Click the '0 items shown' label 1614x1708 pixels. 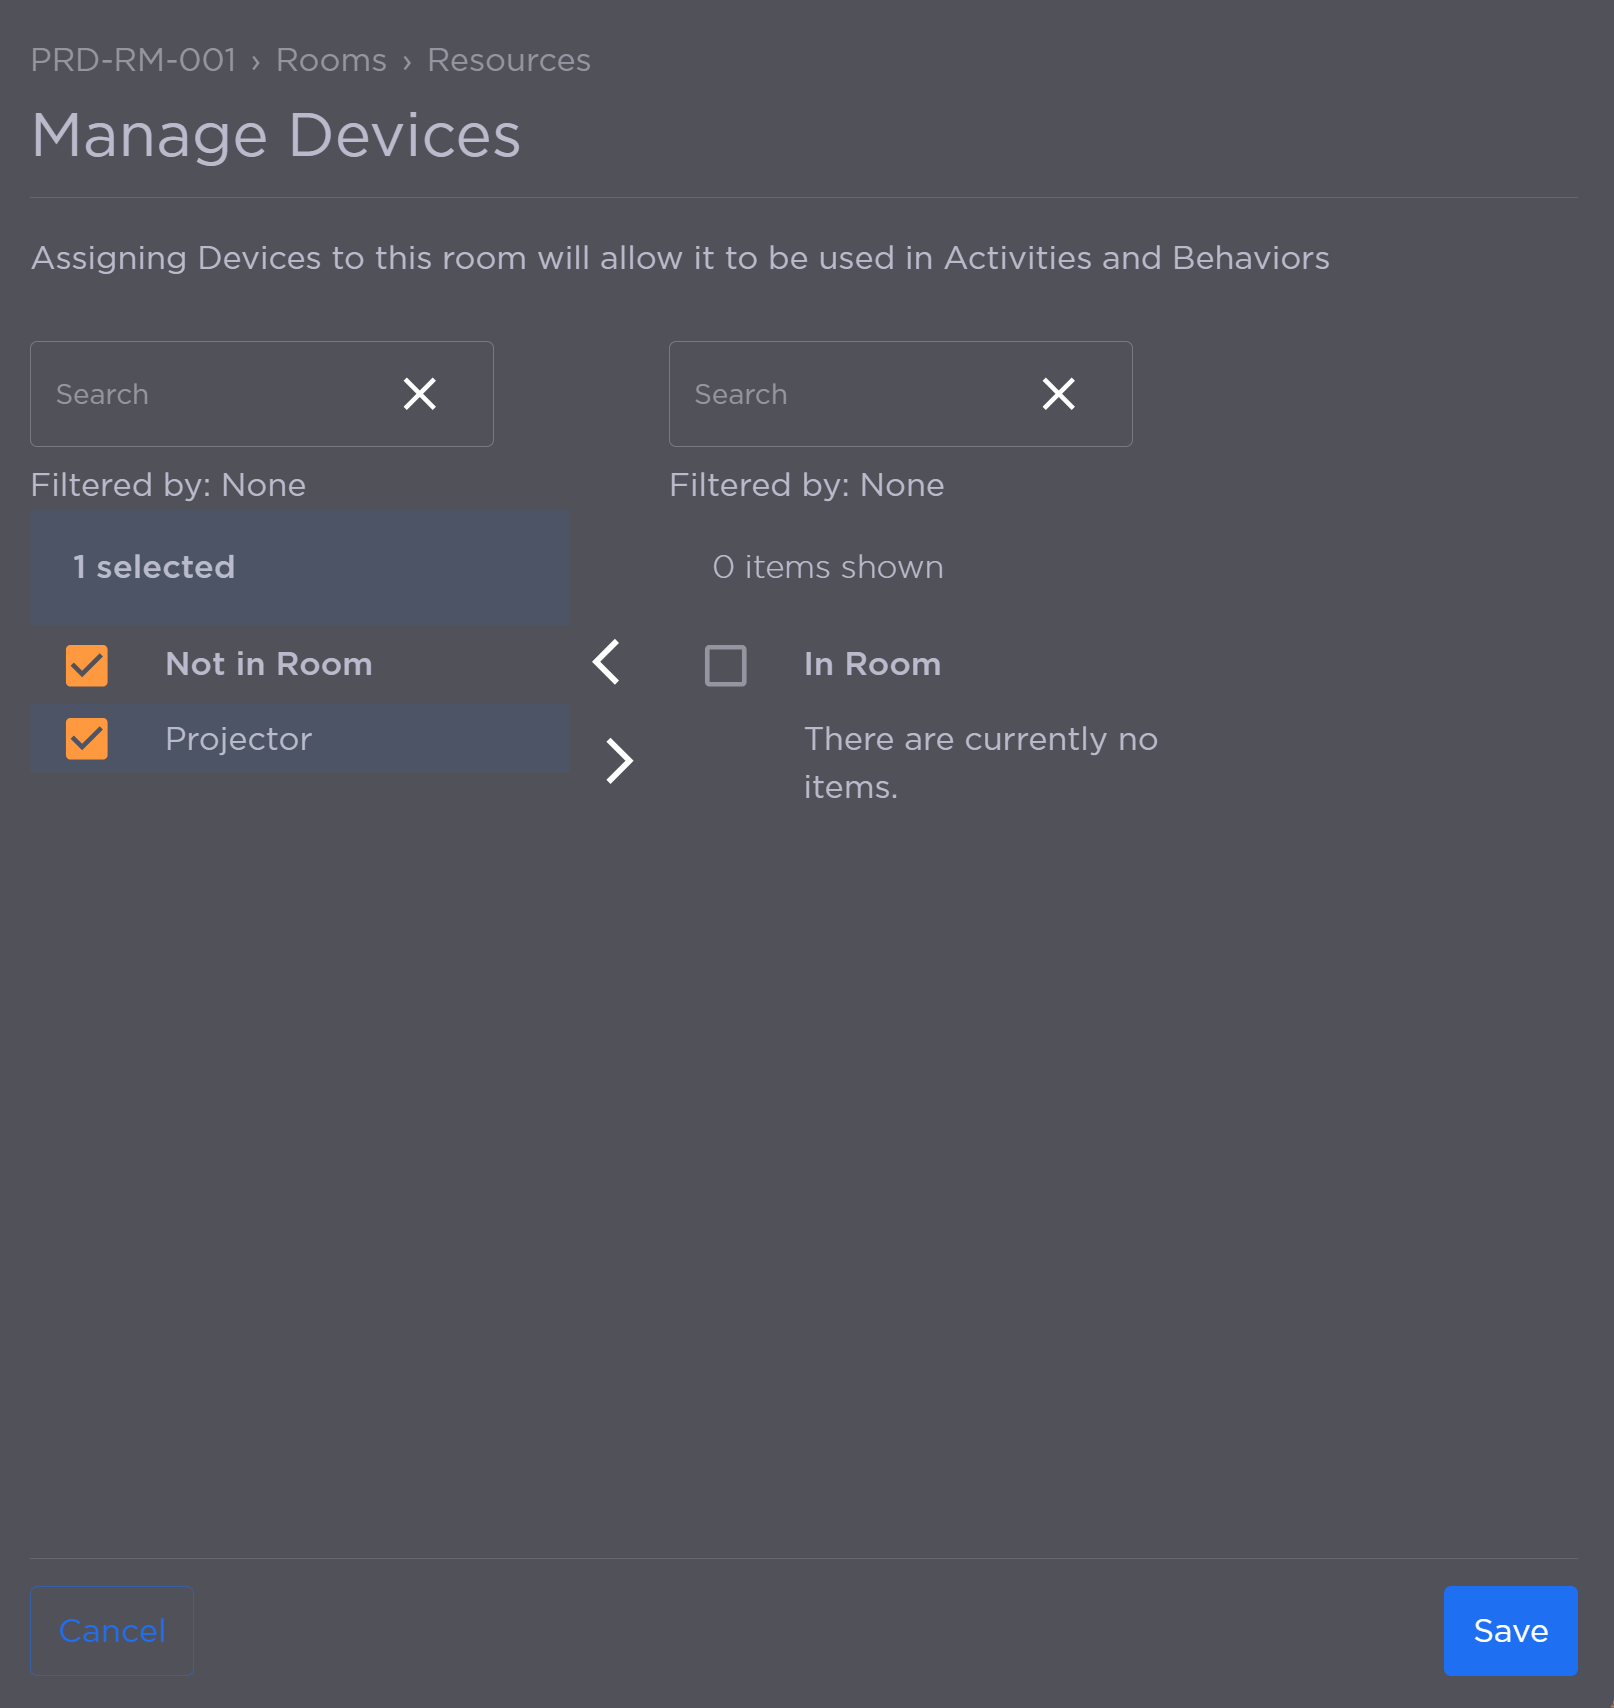[828, 567]
